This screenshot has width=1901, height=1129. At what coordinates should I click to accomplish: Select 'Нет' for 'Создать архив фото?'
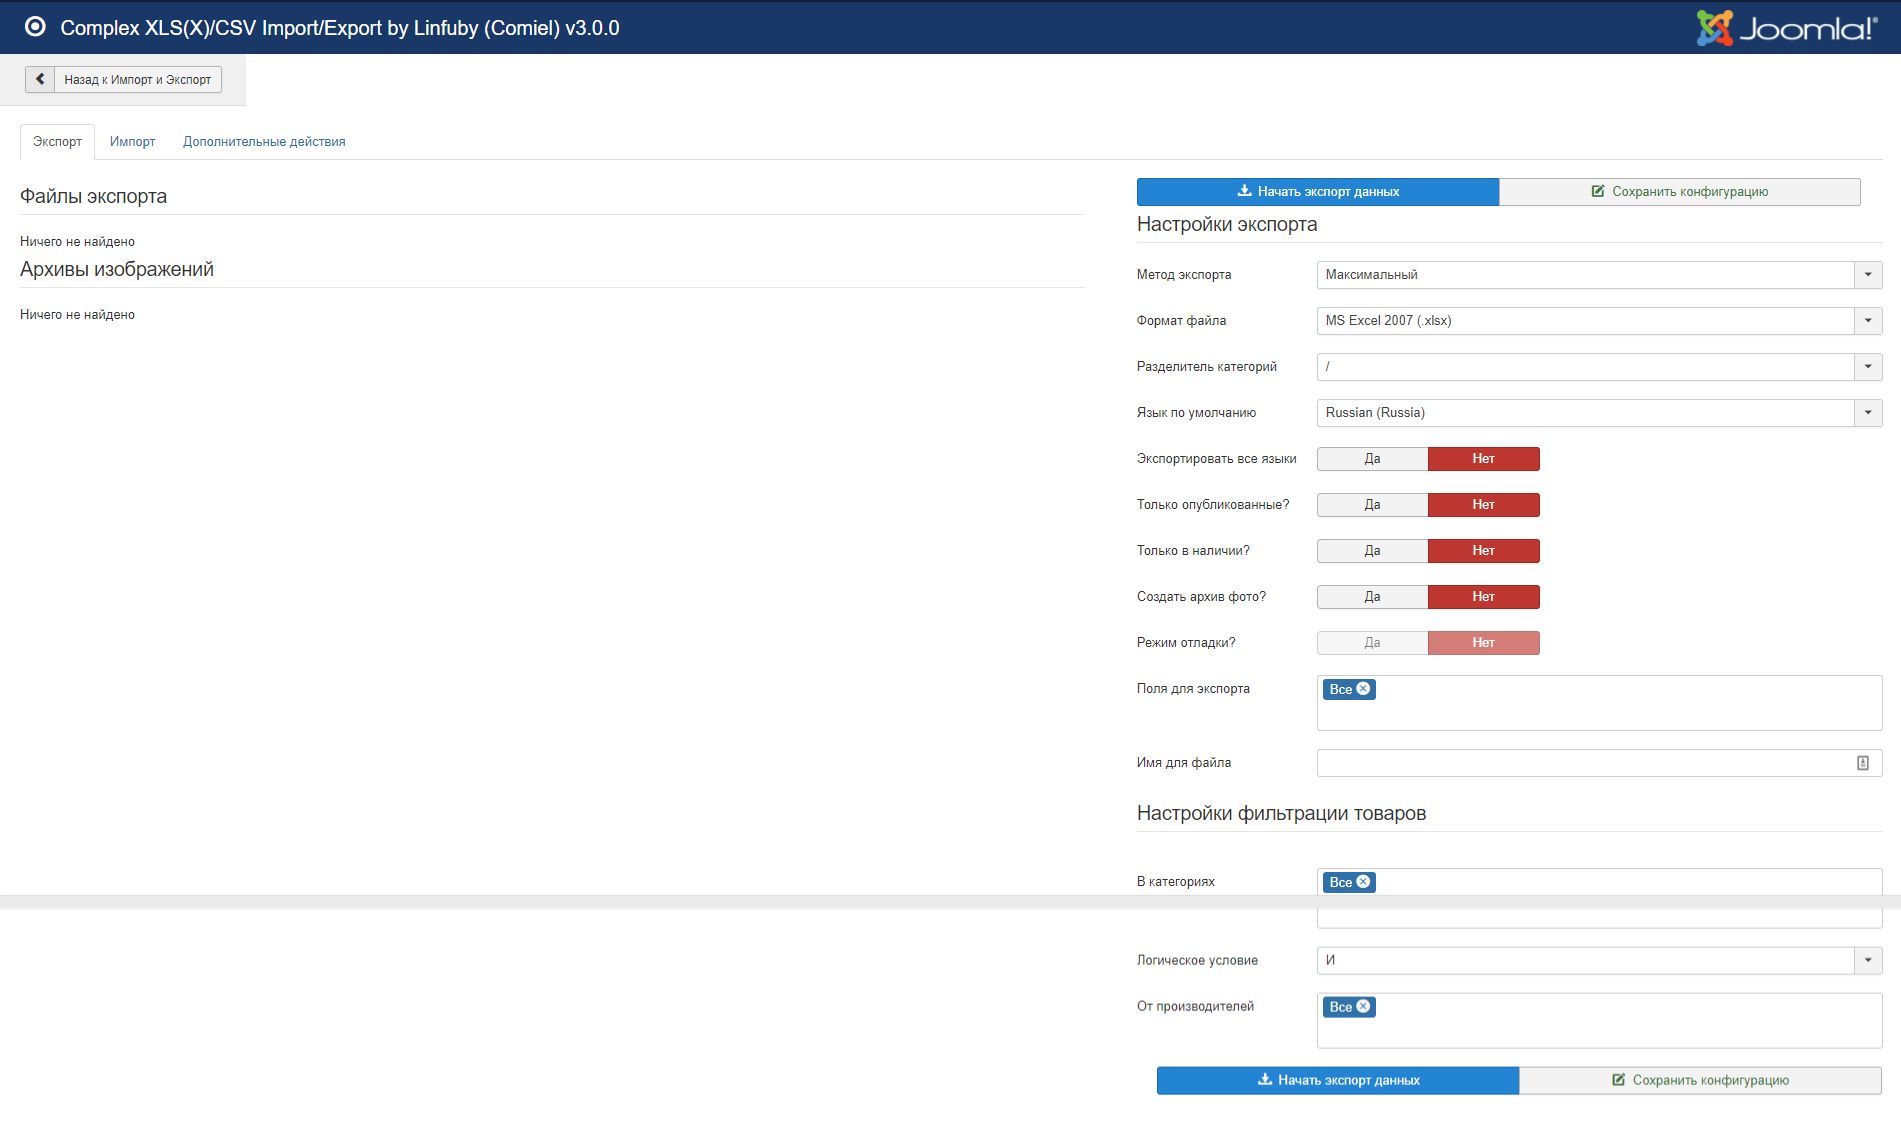[x=1483, y=597]
